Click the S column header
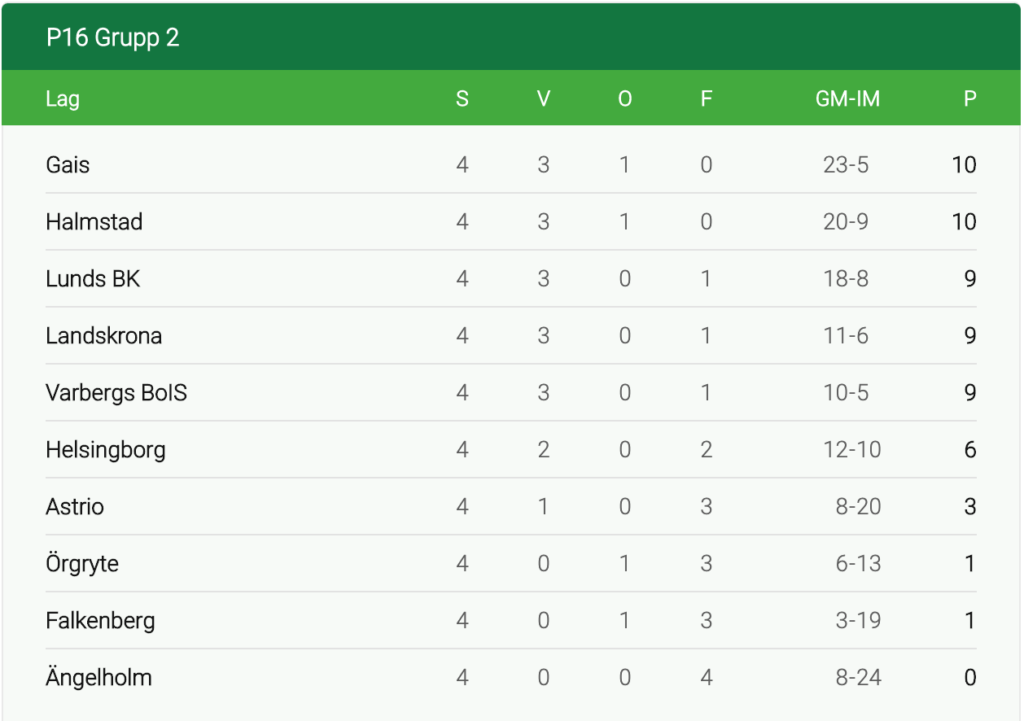The height and width of the screenshot is (721, 1024). click(462, 99)
